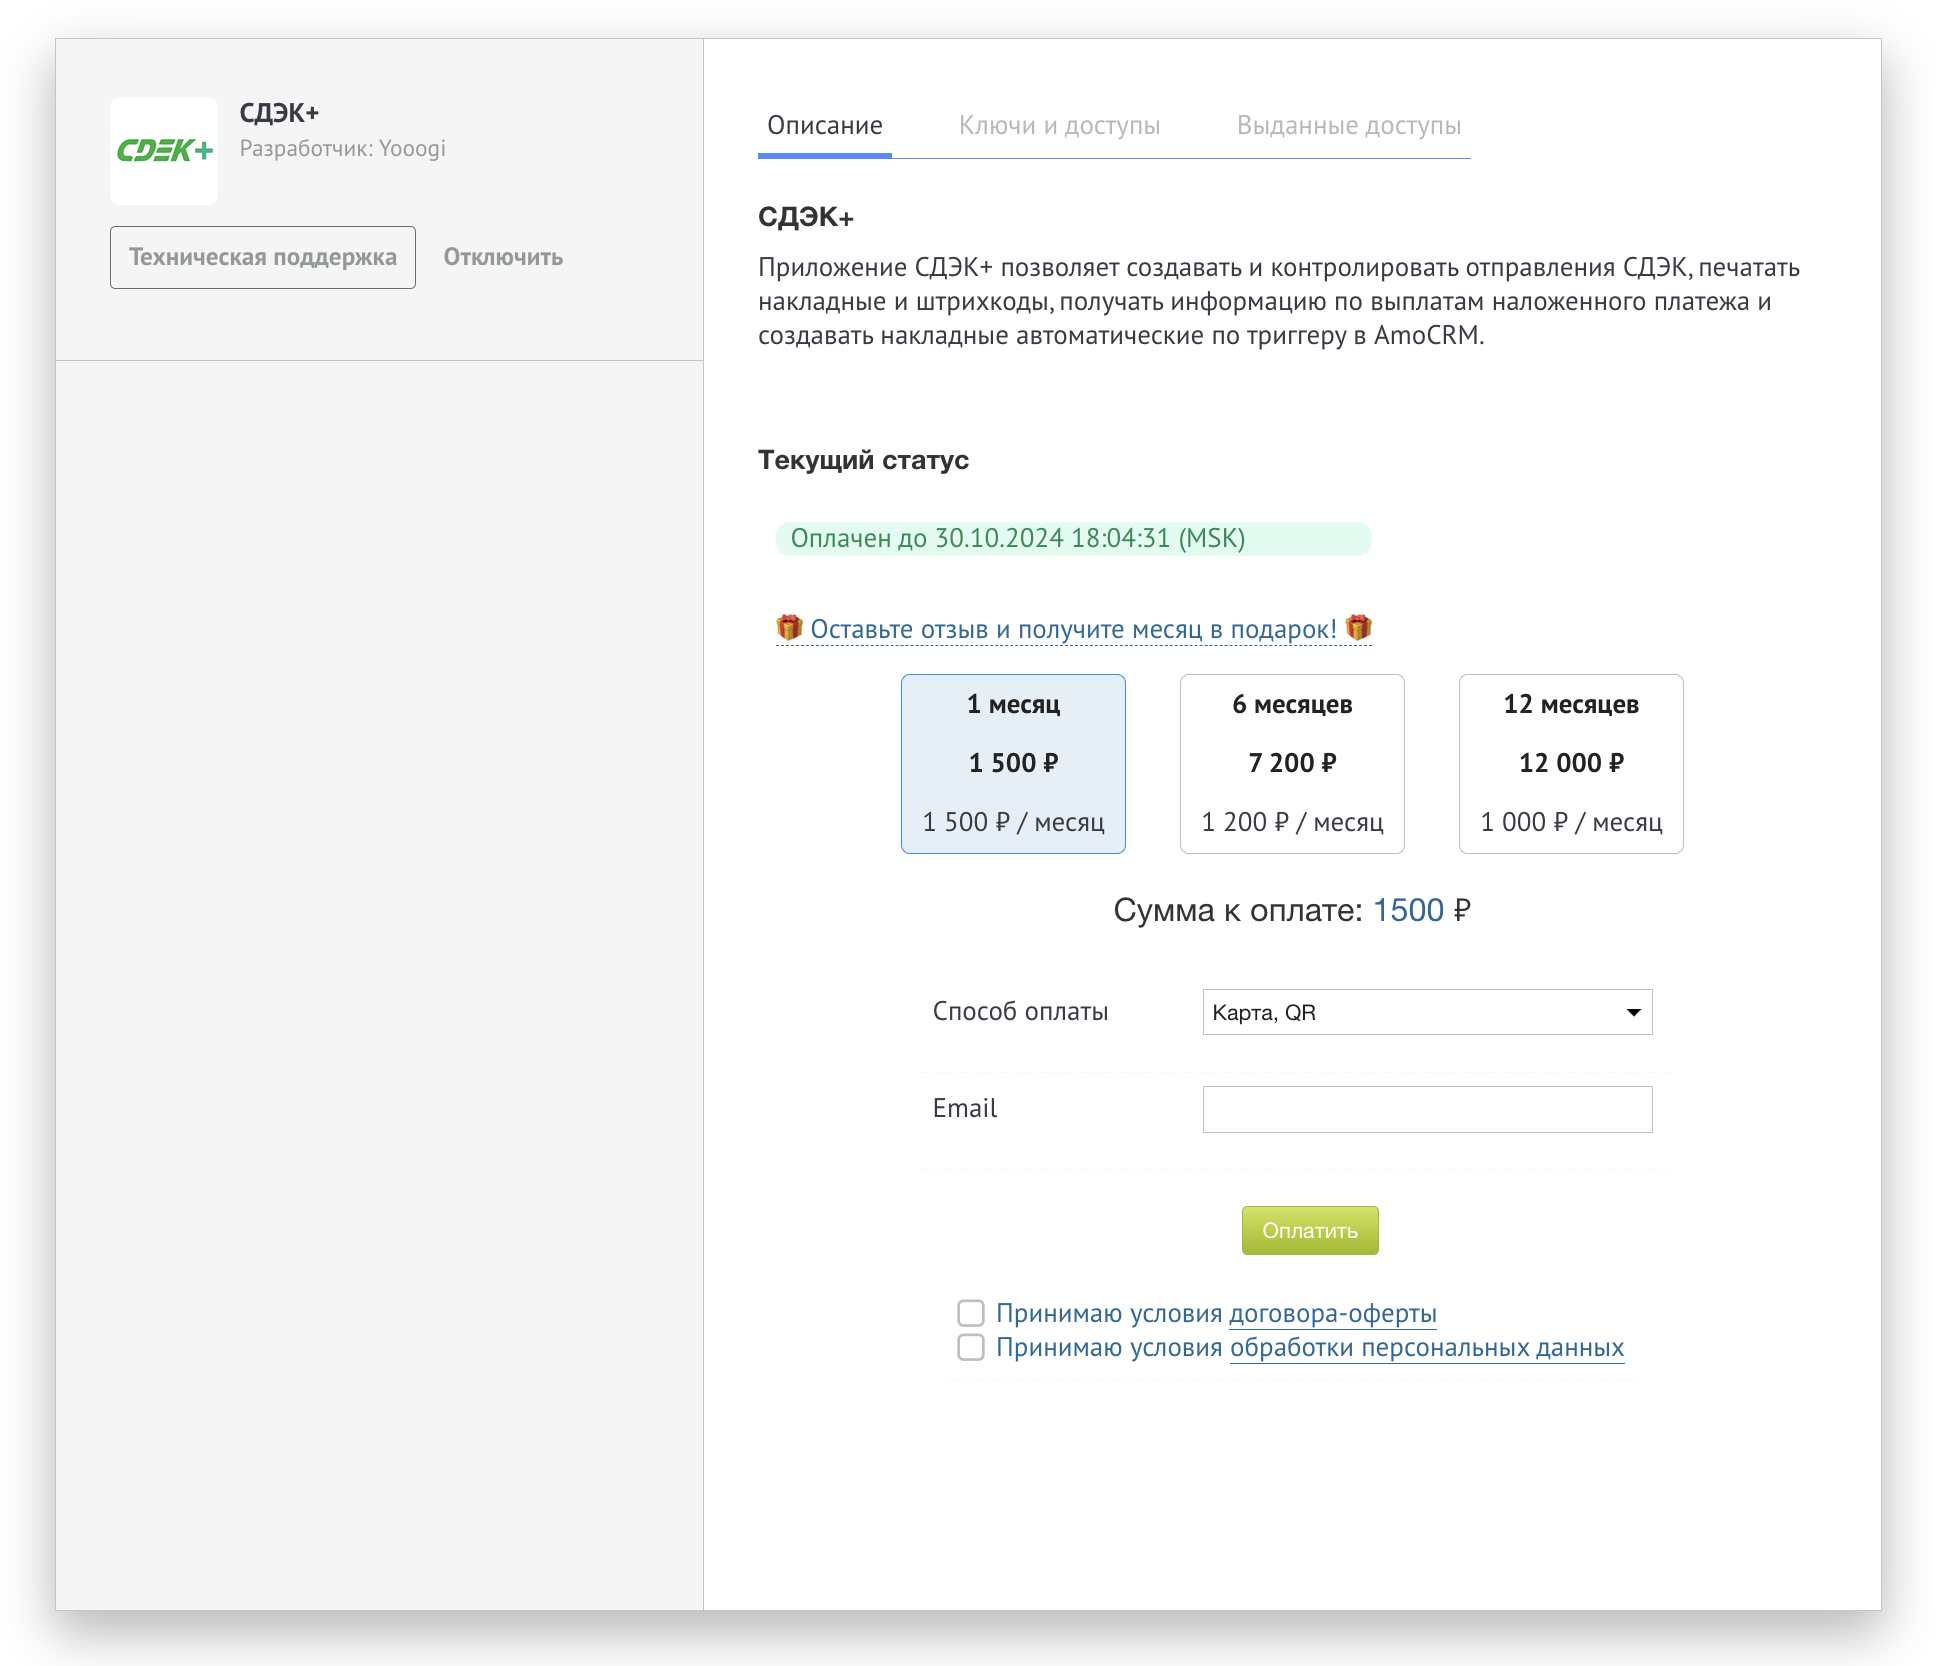Screen dimensions: 1936x1666
Task: Open the review gift offer link
Action: point(1073,629)
